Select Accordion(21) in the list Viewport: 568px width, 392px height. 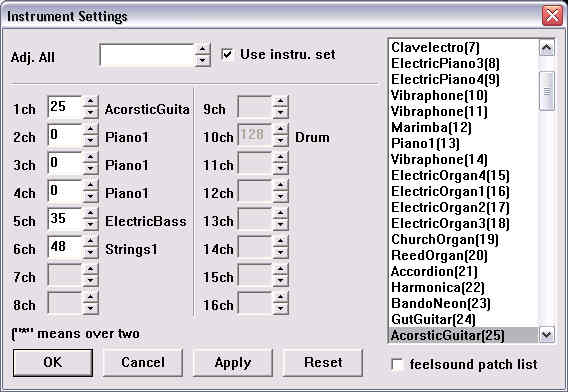click(463, 271)
